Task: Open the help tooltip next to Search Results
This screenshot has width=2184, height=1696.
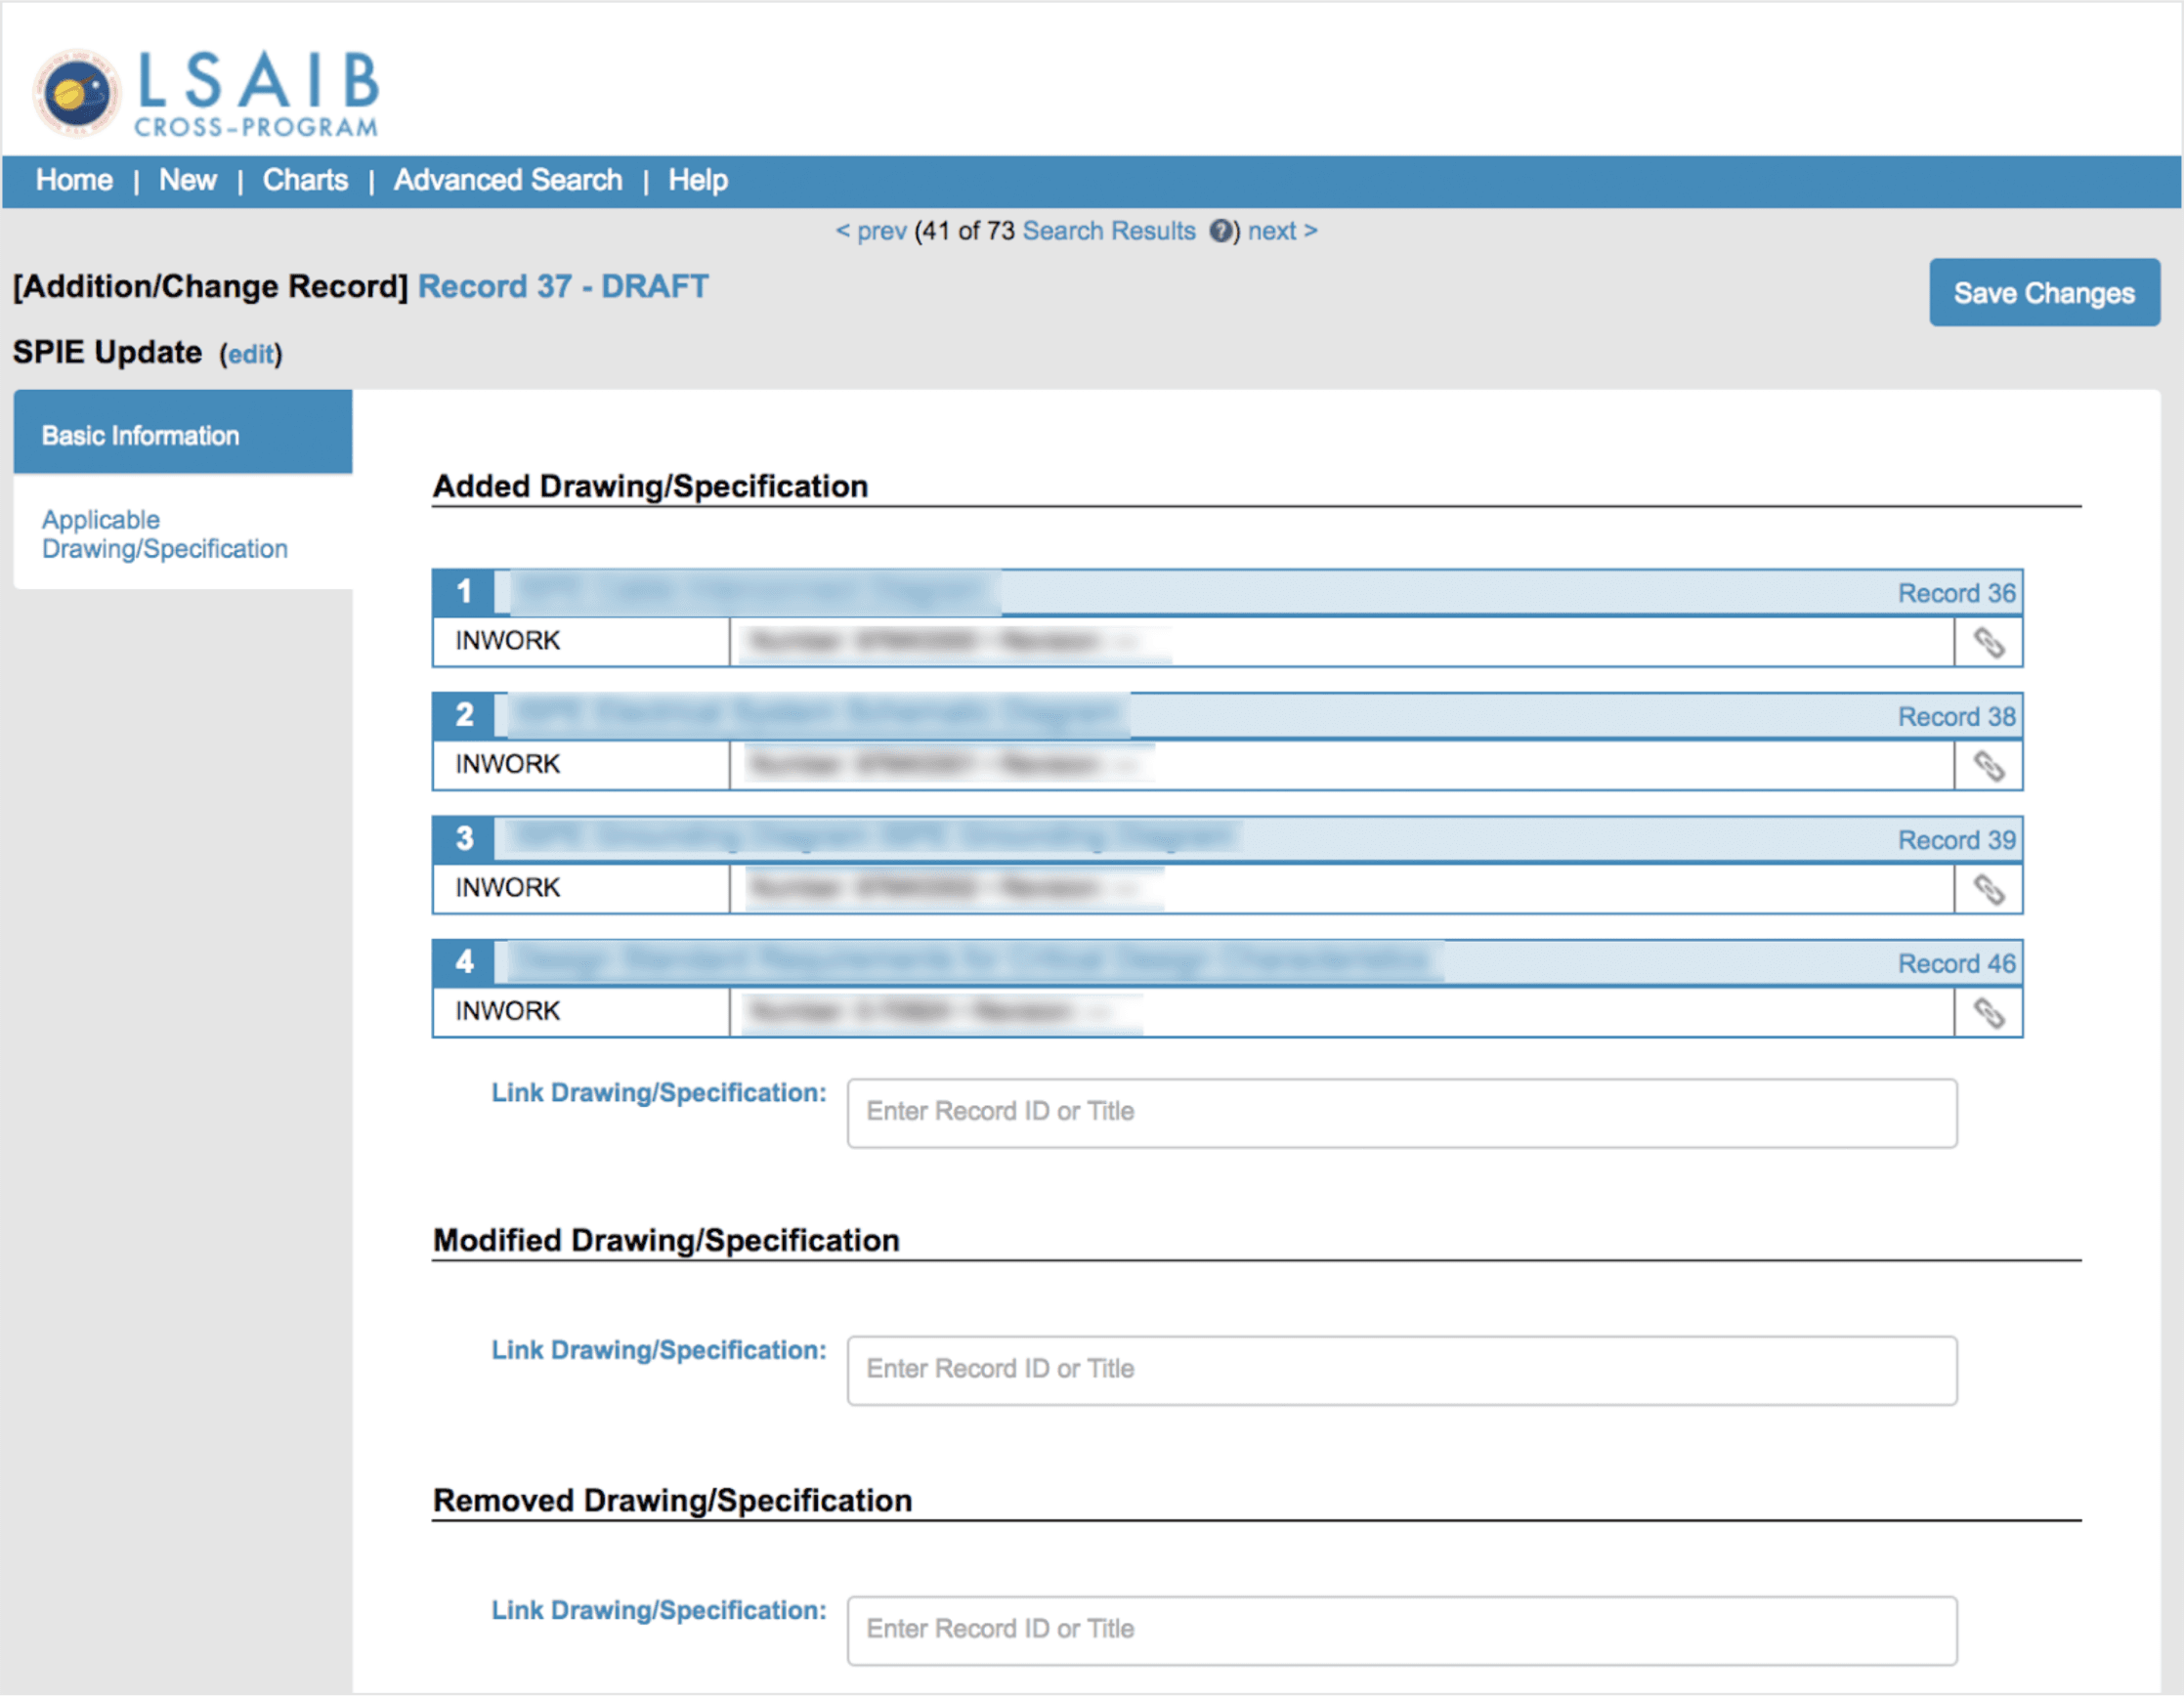Action: (x=1221, y=231)
